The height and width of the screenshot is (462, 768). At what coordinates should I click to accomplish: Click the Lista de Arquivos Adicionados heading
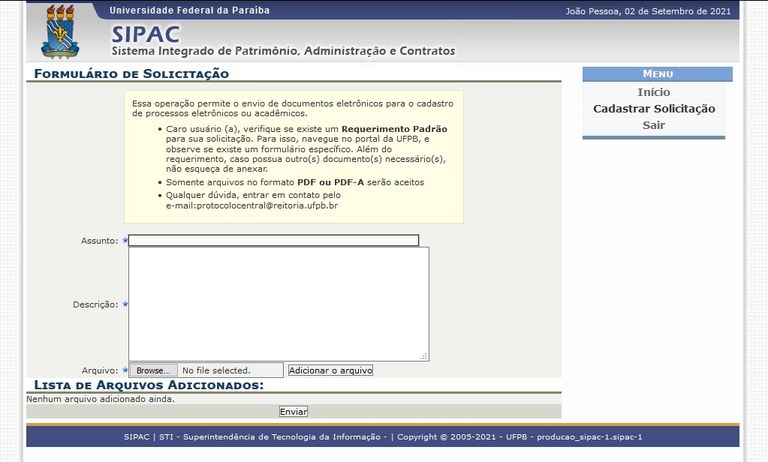[x=149, y=385]
